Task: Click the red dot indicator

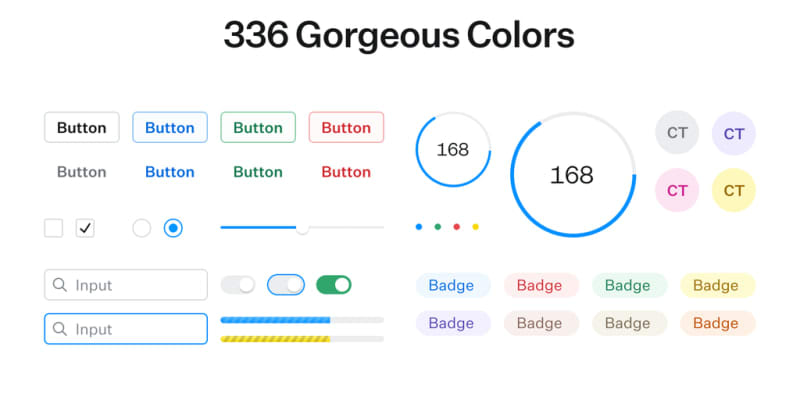Action: pos(456,227)
